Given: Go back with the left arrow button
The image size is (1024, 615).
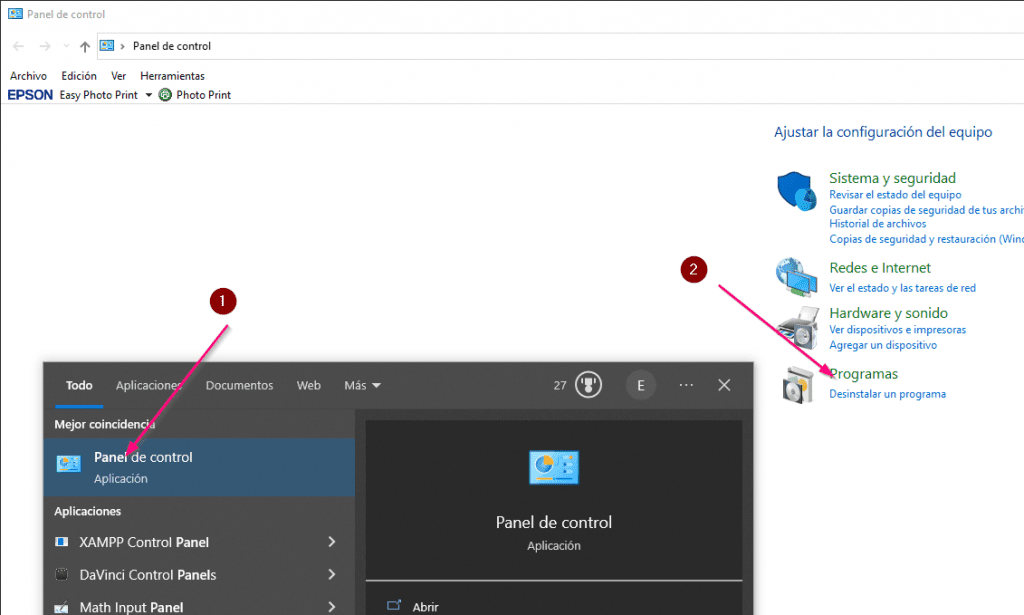Looking at the screenshot, I should (18, 46).
